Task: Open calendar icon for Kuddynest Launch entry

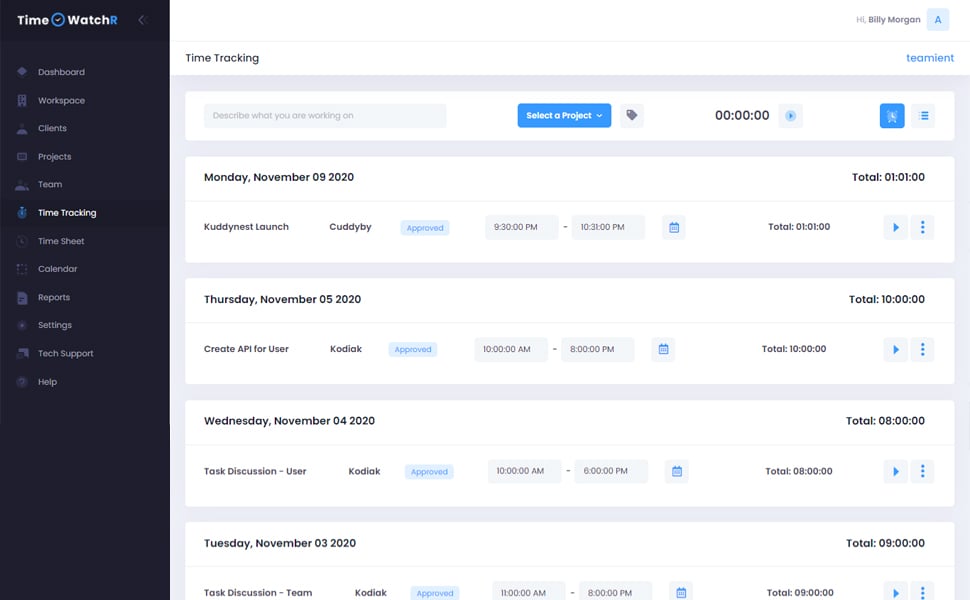Action: 674,228
